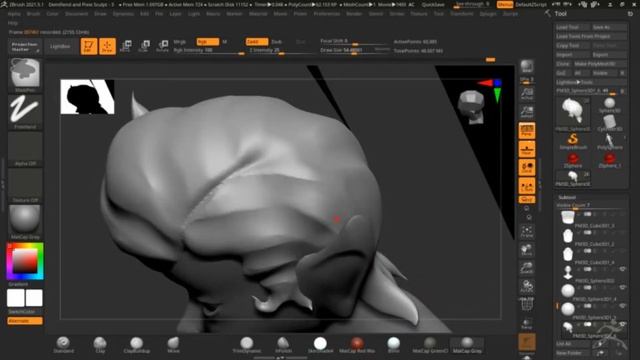
Task: Collapse the Subtool section header
Action: pos(567,197)
